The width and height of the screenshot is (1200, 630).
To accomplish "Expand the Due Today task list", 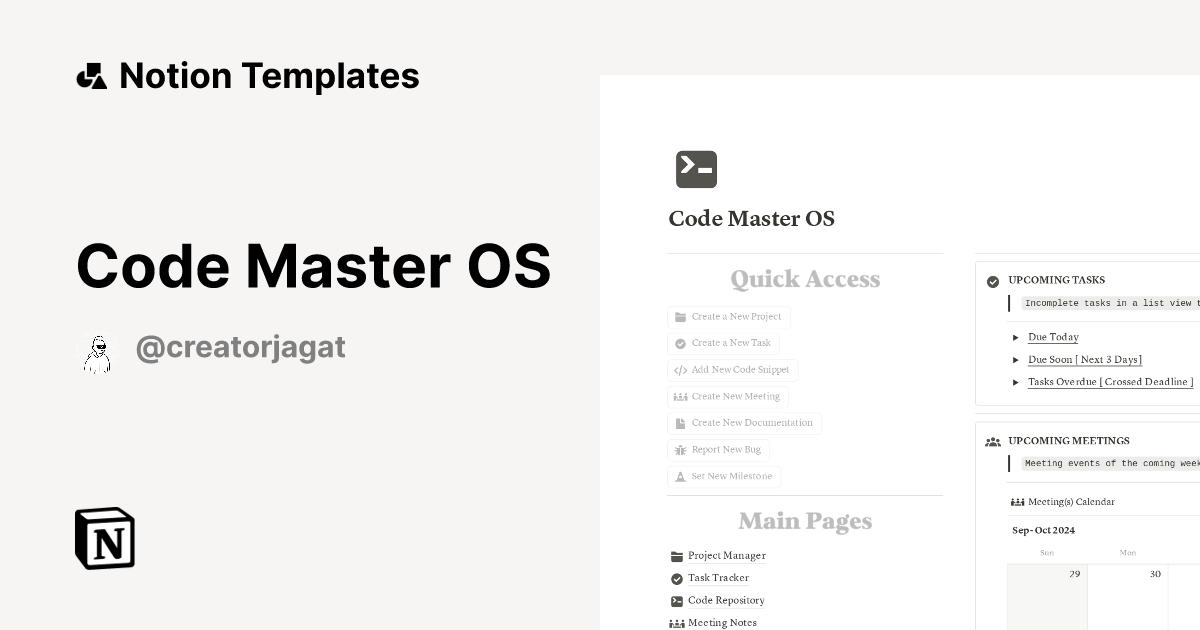I will coord(1016,337).
